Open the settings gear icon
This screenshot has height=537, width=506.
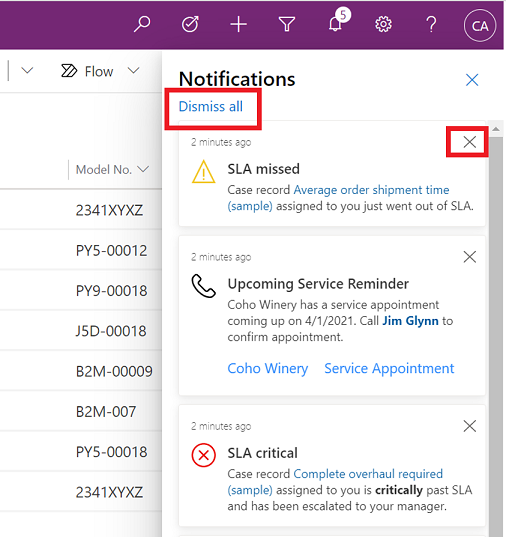point(383,25)
